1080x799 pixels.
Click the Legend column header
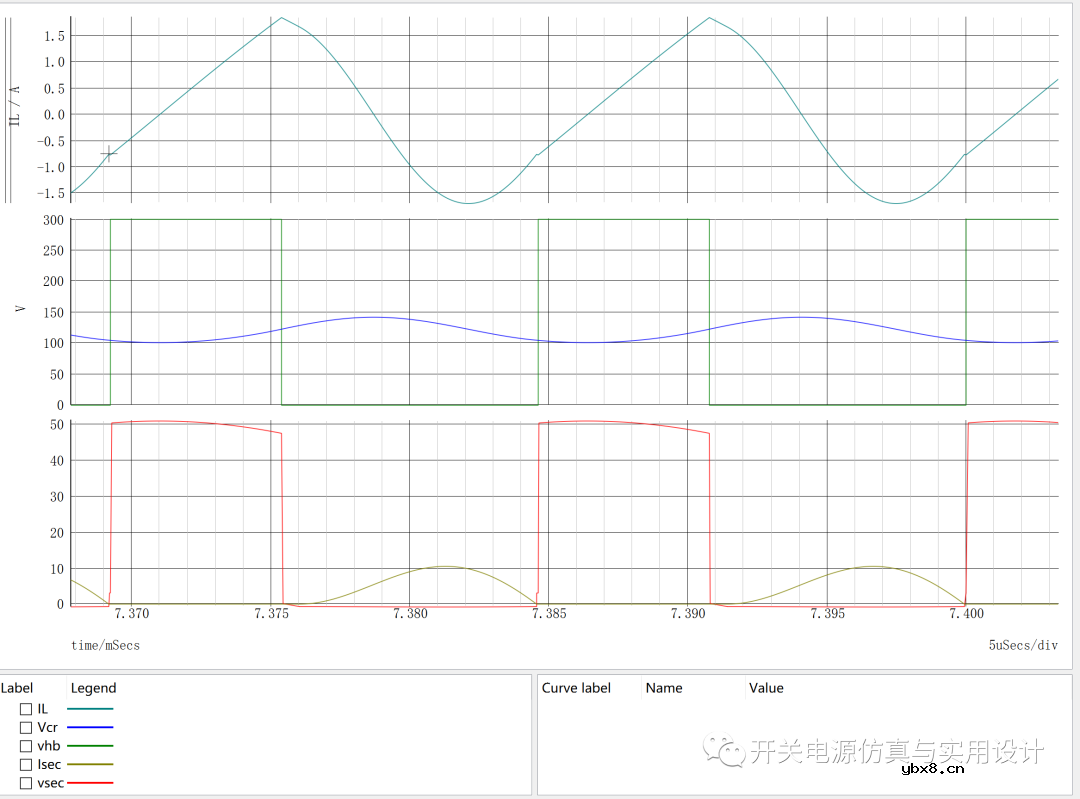[93, 688]
